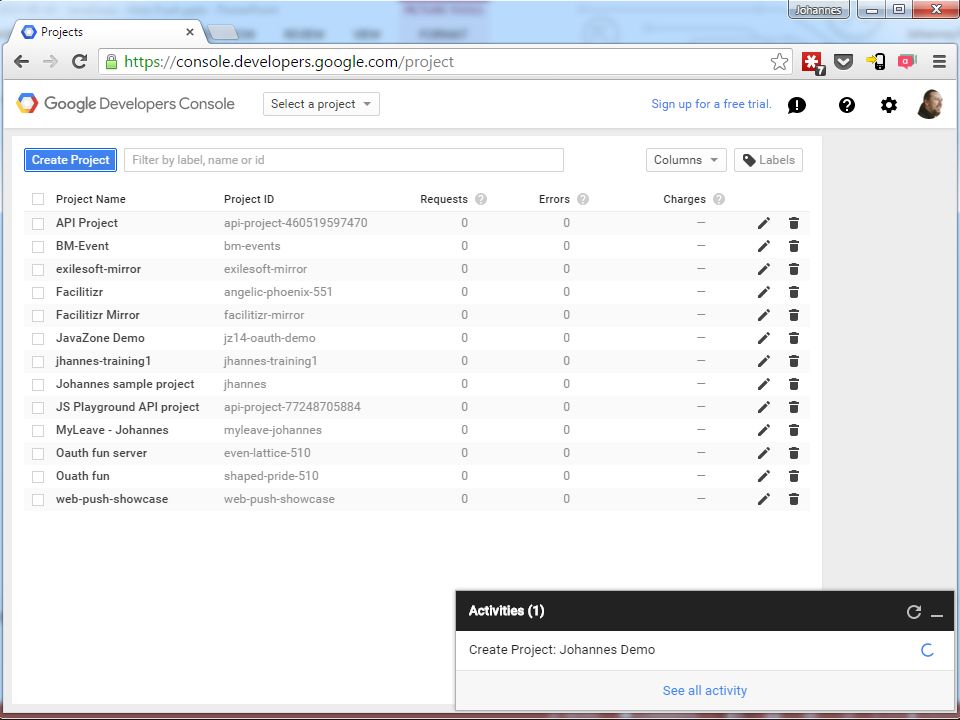Open the See all activity link

(705, 691)
